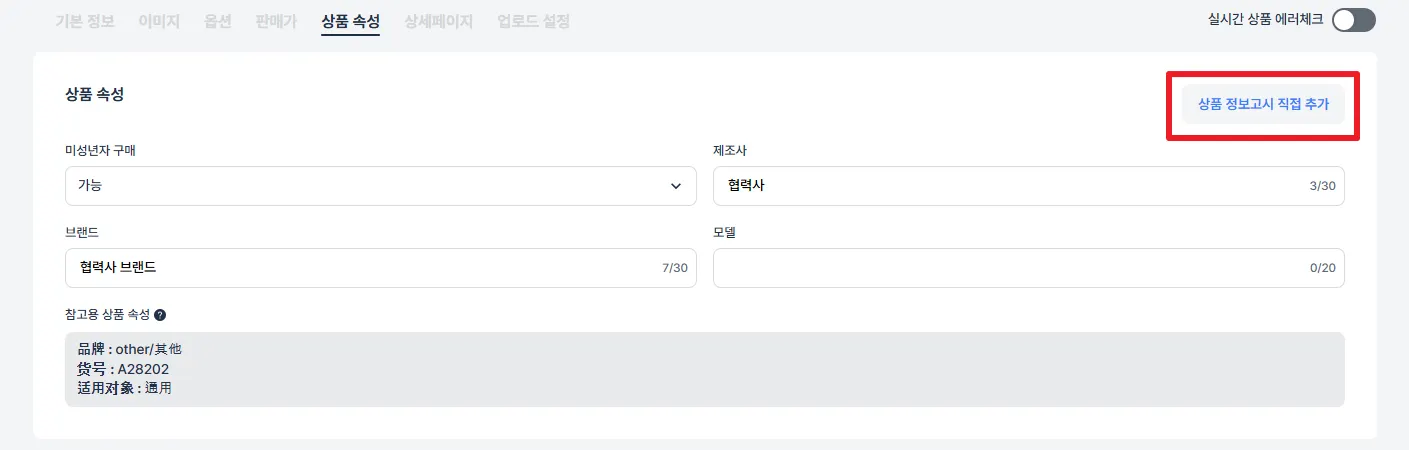Viewport: 1409px width, 450px height.
Task: Switch to the 업로드 설정 tab
Action: point(533,20)
